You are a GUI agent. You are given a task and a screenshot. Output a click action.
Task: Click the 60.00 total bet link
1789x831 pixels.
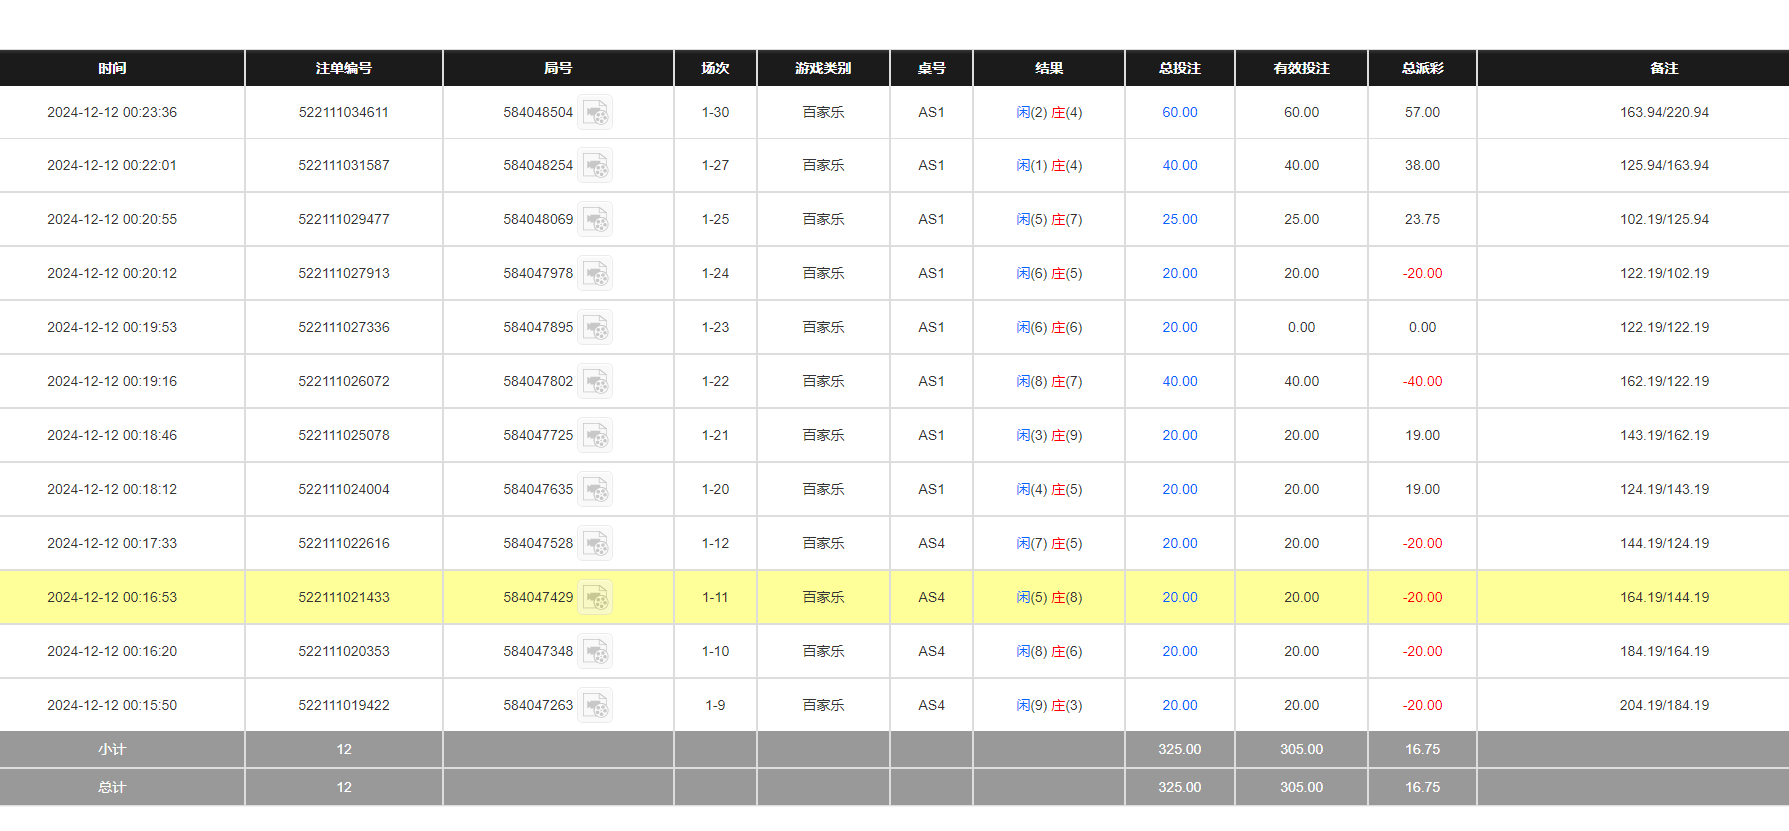pyautogui.click(x=1179, y=113)
